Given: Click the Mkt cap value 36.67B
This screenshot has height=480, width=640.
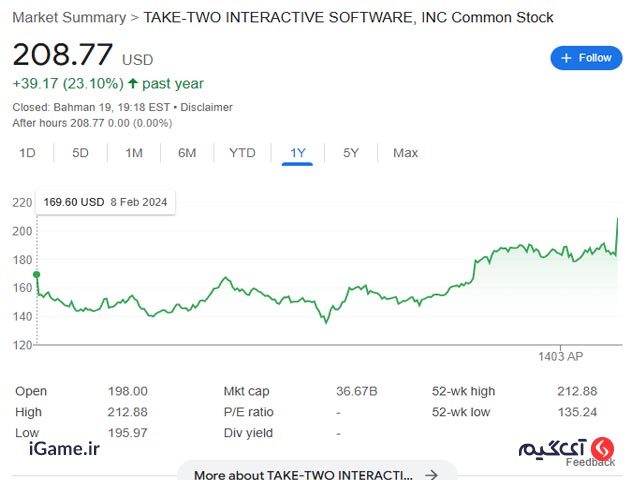Looking at the screenshot, I should pyautogui.click(x=357, y=391).
